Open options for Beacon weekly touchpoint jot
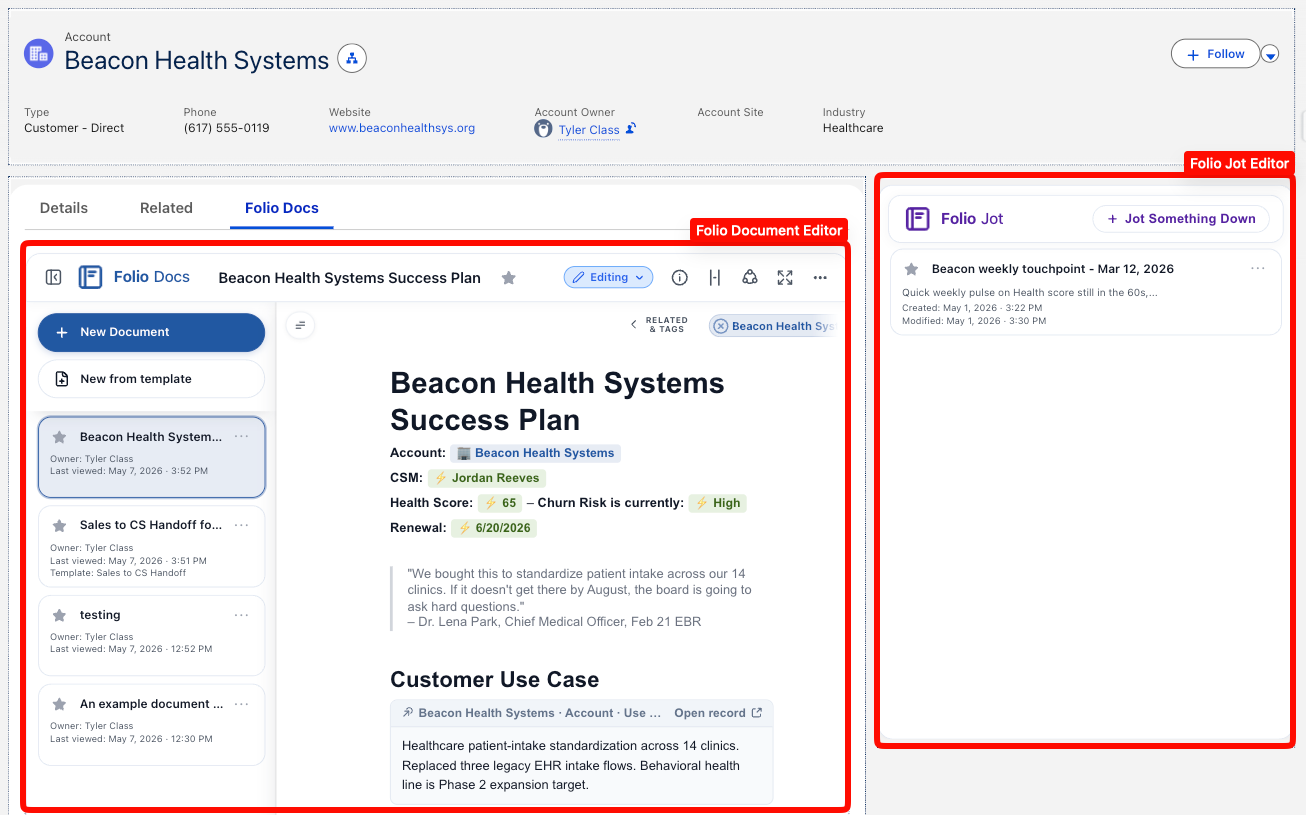Image resolution: width=1306 pixels, height=815 pixels. pos(1258,268)
